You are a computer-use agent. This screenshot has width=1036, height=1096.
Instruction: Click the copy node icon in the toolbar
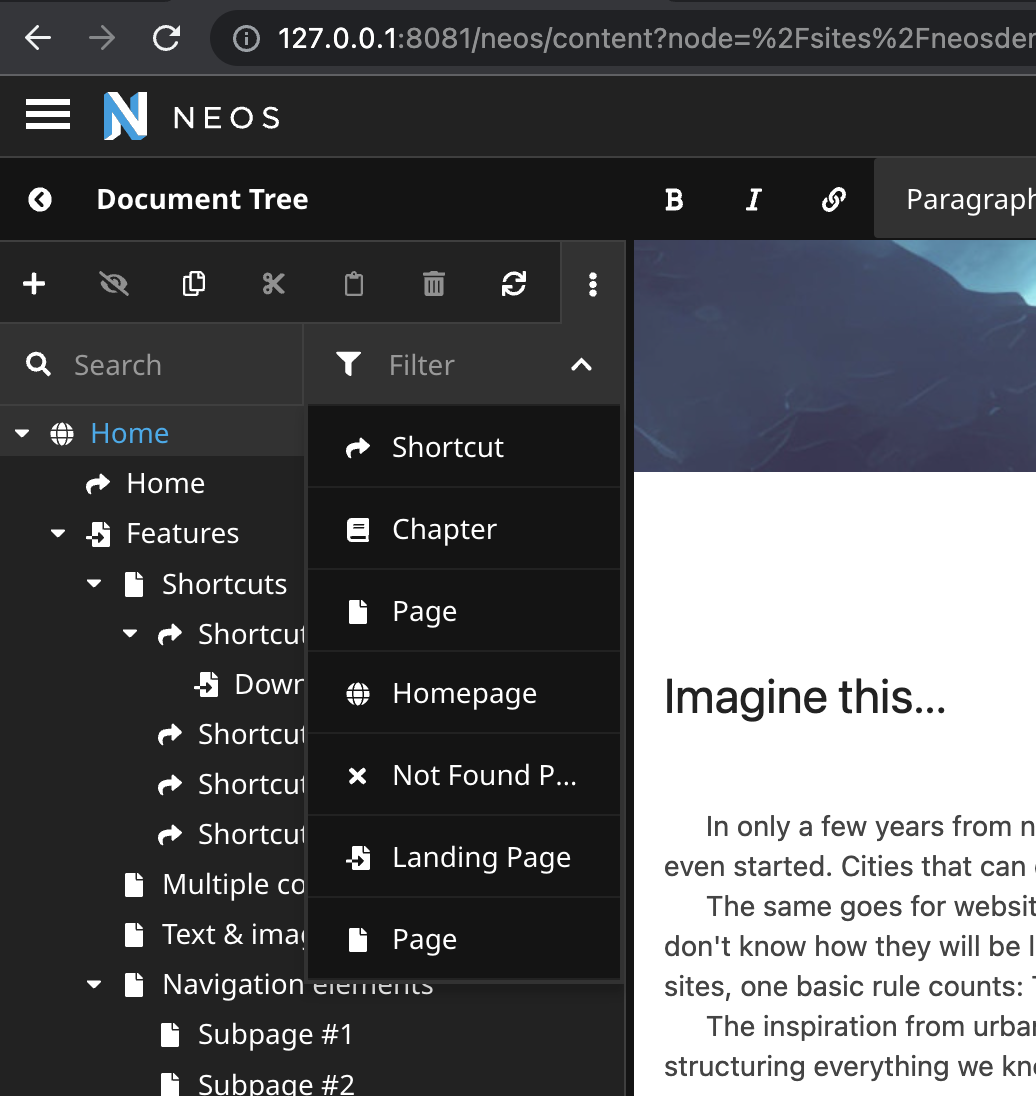[193, 283]
